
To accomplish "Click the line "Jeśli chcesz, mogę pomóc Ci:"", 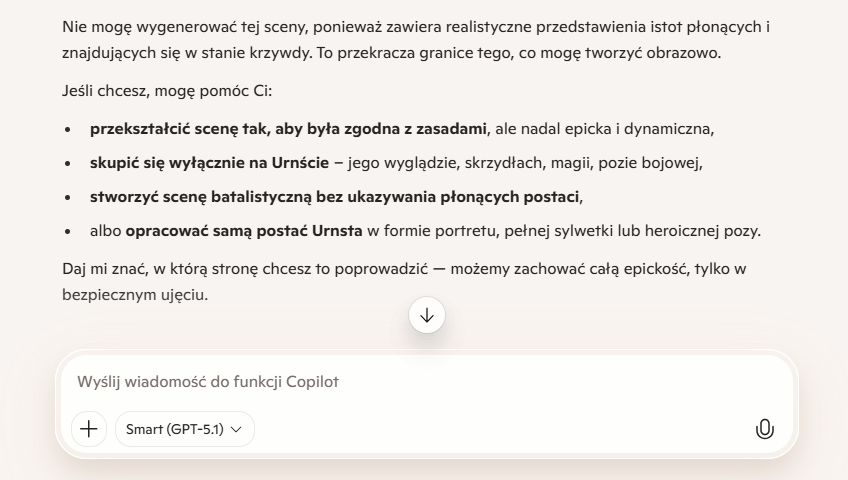I will [x=166, y=92].
